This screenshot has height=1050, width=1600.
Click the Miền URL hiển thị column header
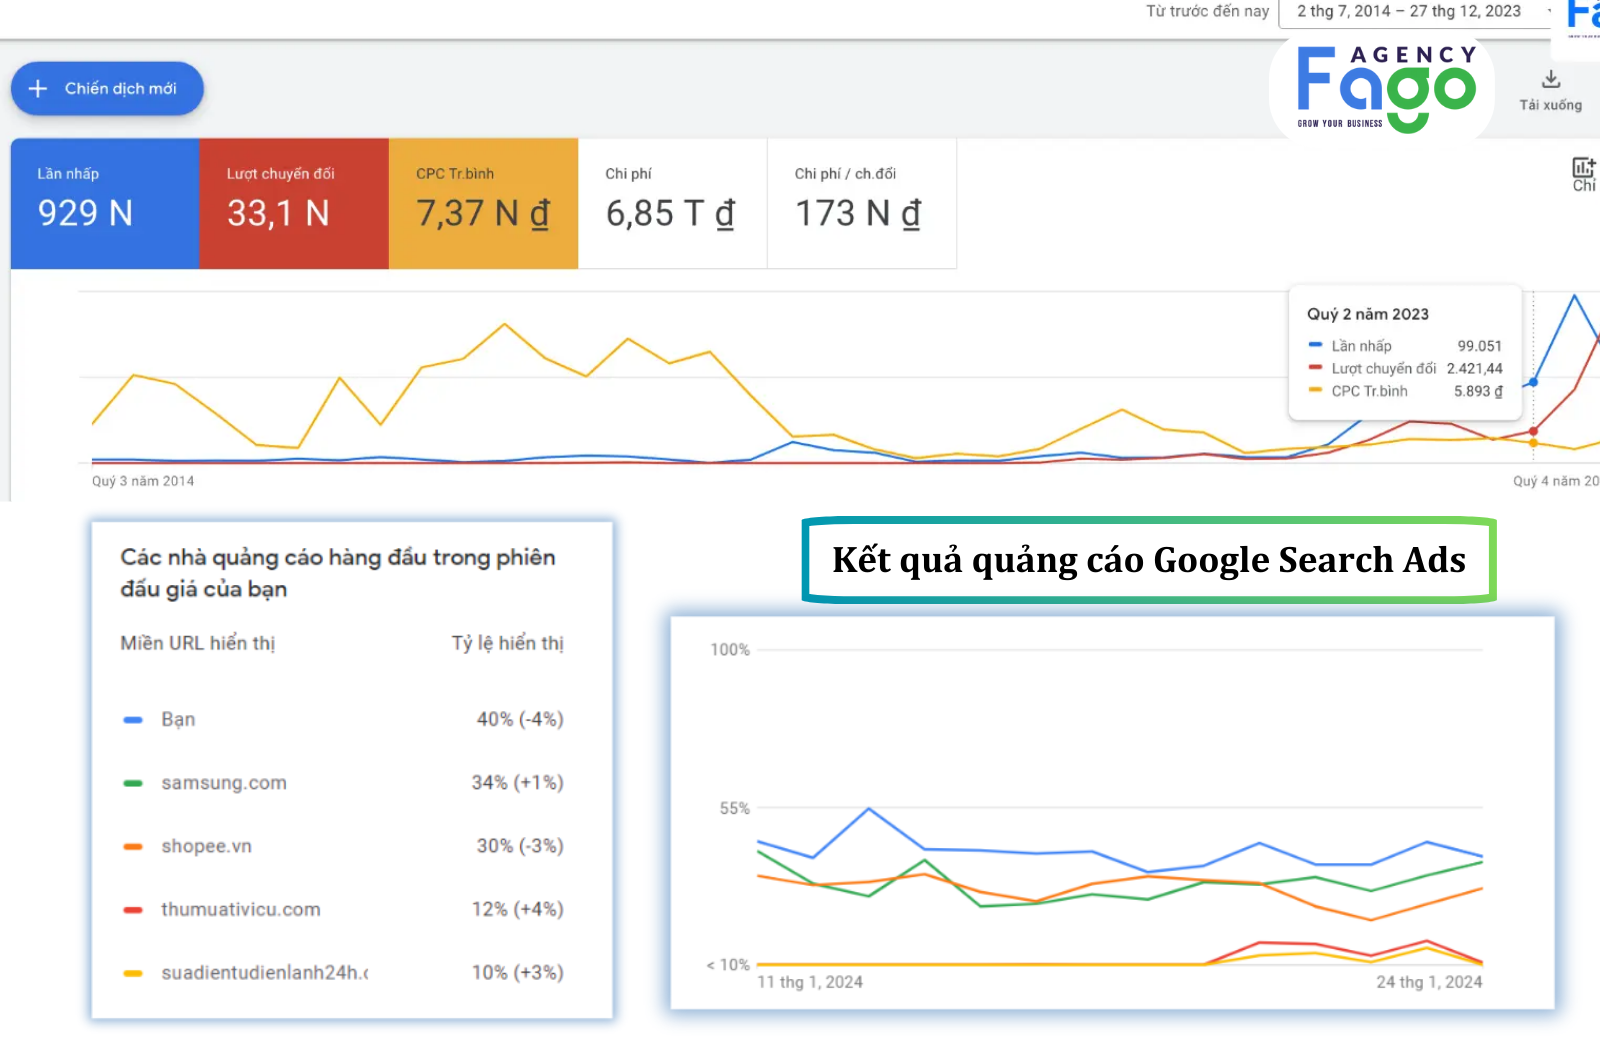[x=198, y=643]
